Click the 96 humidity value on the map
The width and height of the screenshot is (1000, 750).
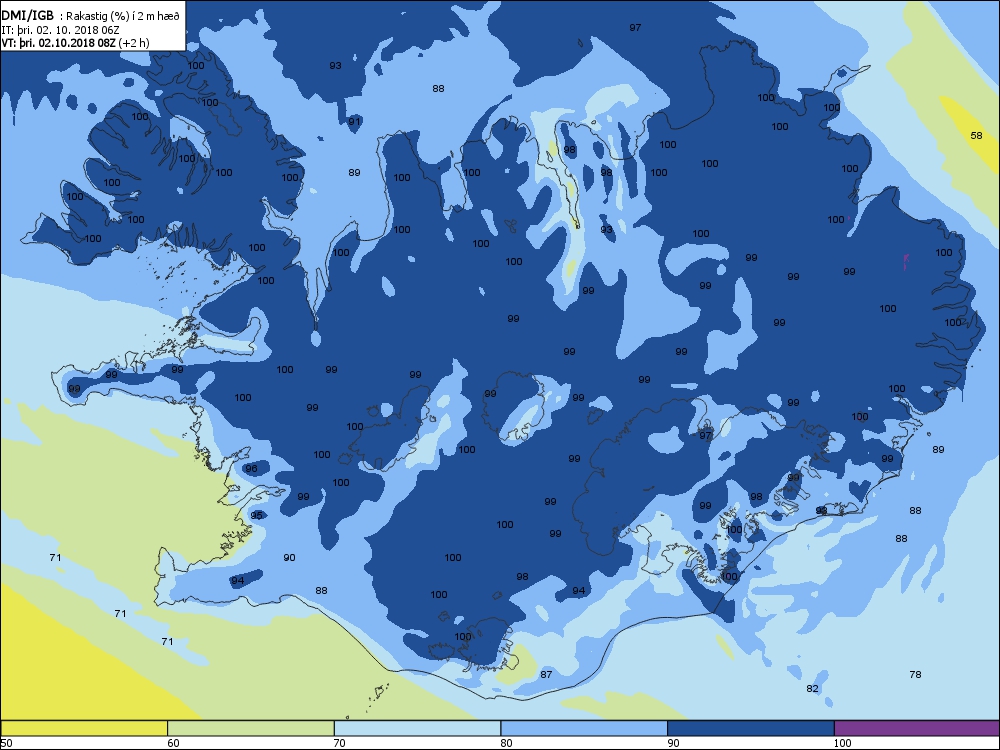pos(251,468)
